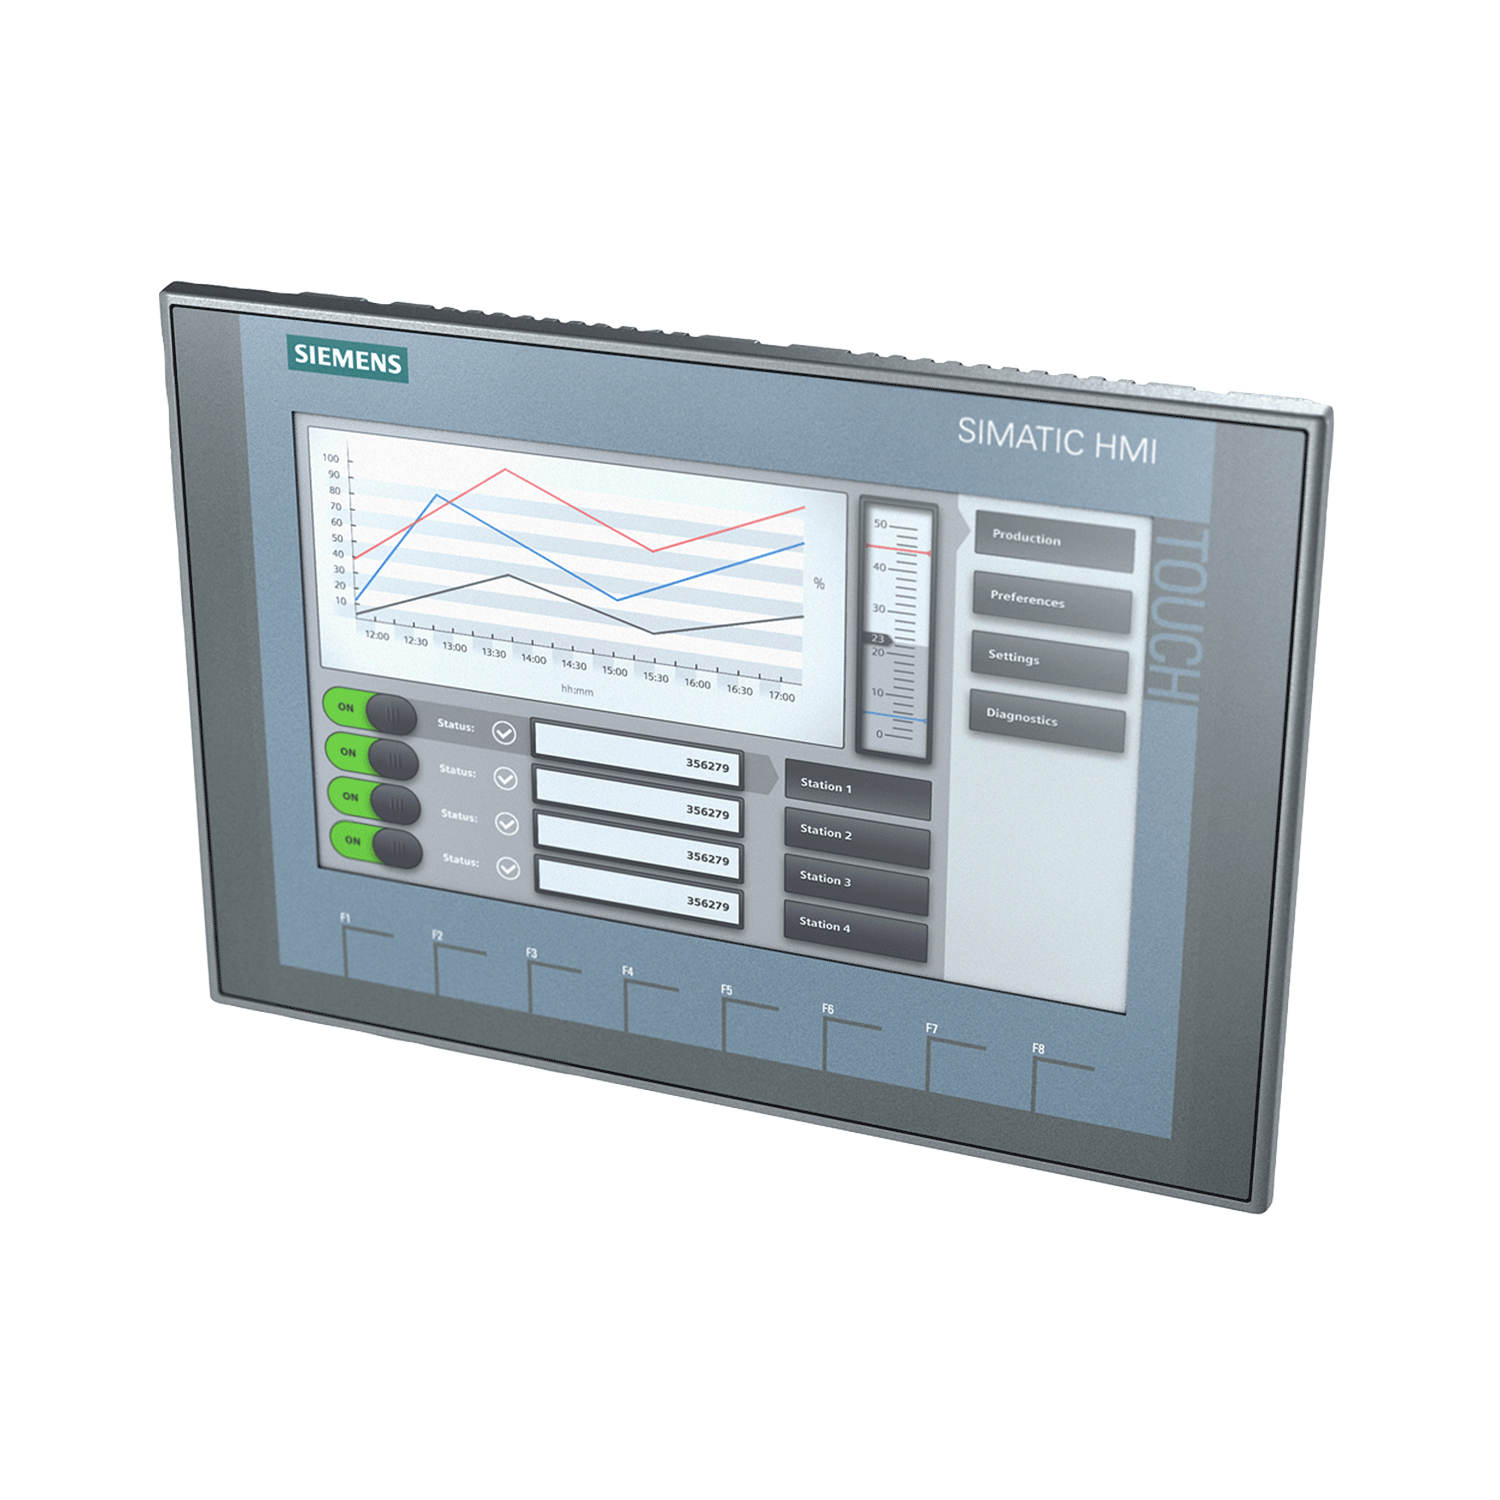Click the second Status checkmark icon
1500x1500 pixels.
coord(506,778)
